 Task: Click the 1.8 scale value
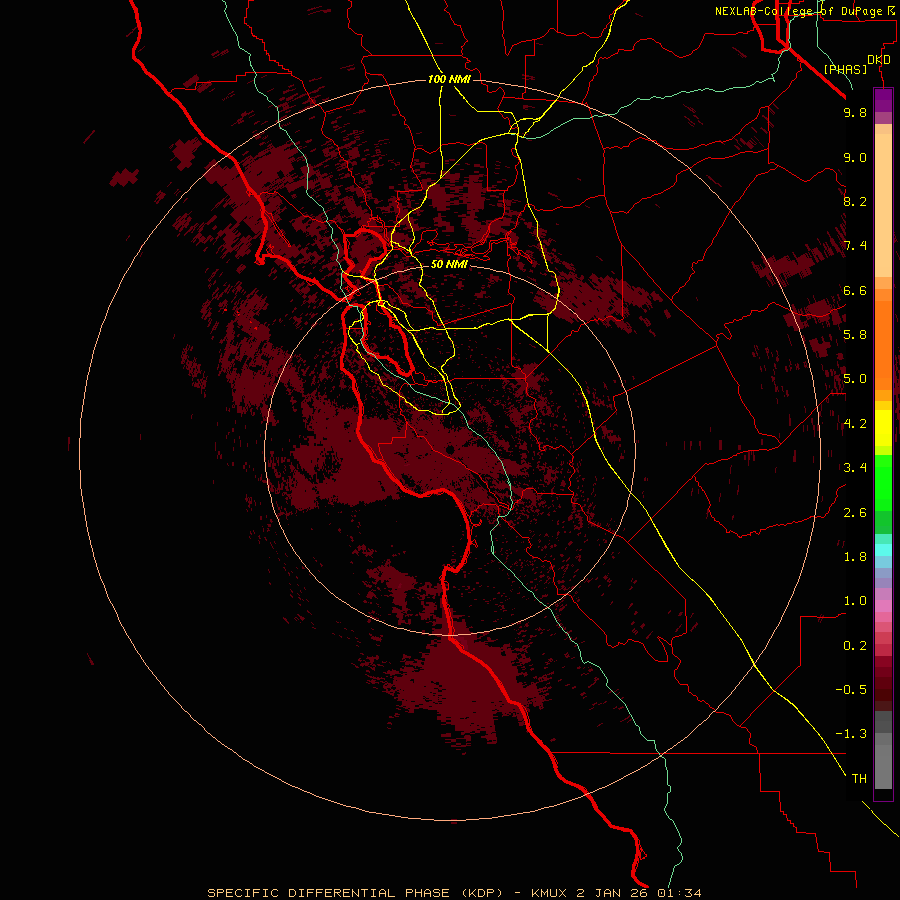[x=855, y=557]
